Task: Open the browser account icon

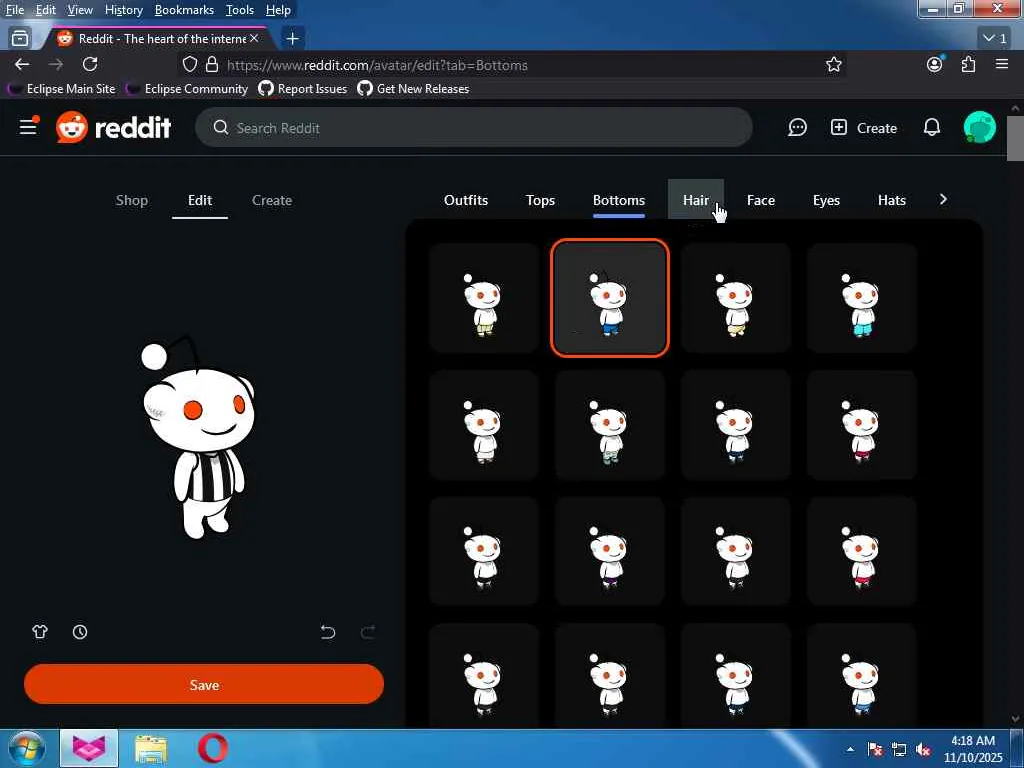Action: (935, 64)
